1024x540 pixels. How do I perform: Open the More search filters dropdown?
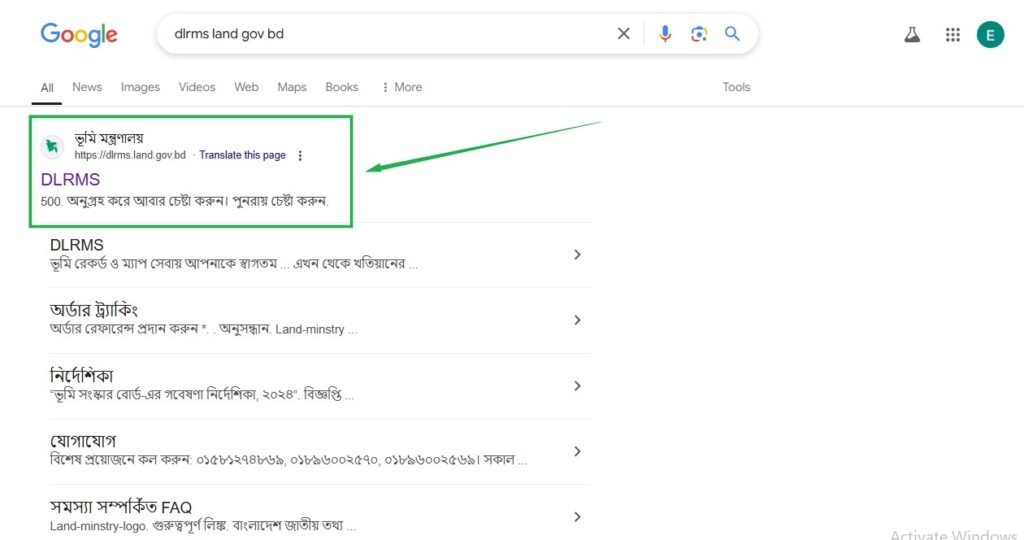pos(402,87)
